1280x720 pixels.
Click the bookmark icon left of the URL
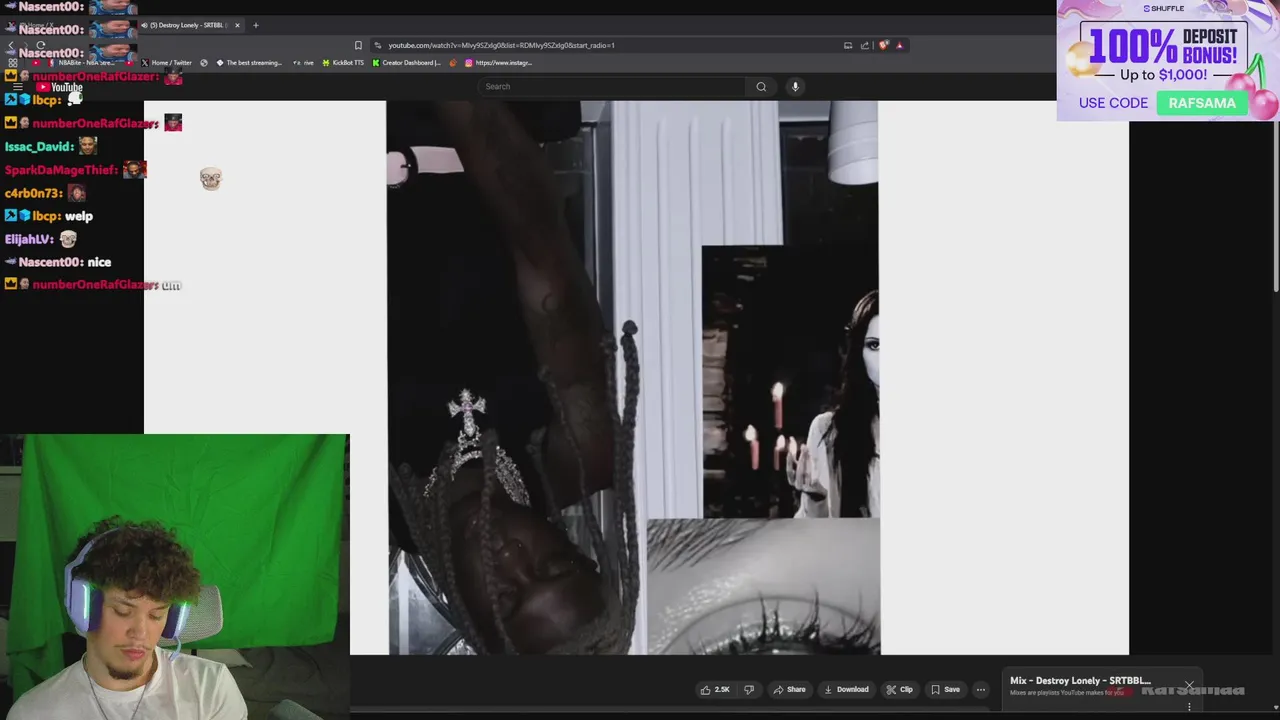pyautogui.click(x=358, y=45)
